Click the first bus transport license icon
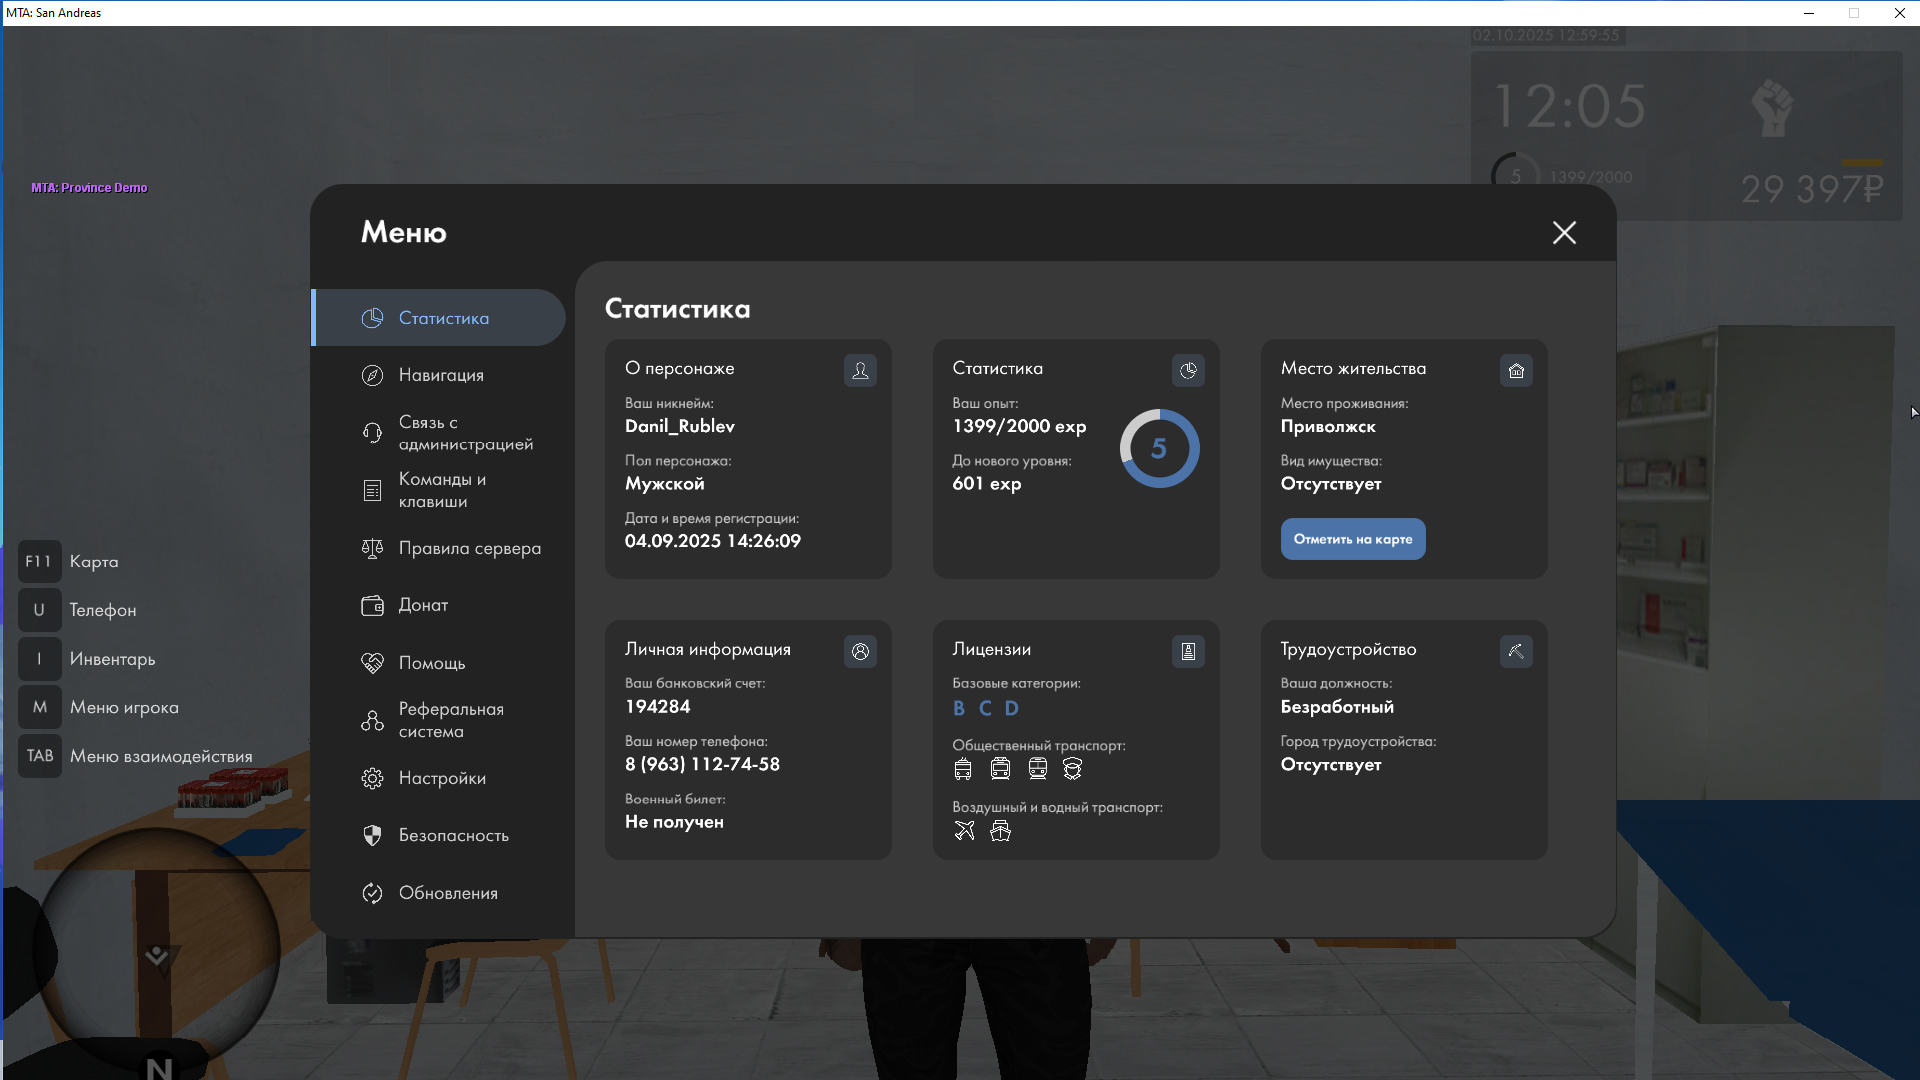 963,769
